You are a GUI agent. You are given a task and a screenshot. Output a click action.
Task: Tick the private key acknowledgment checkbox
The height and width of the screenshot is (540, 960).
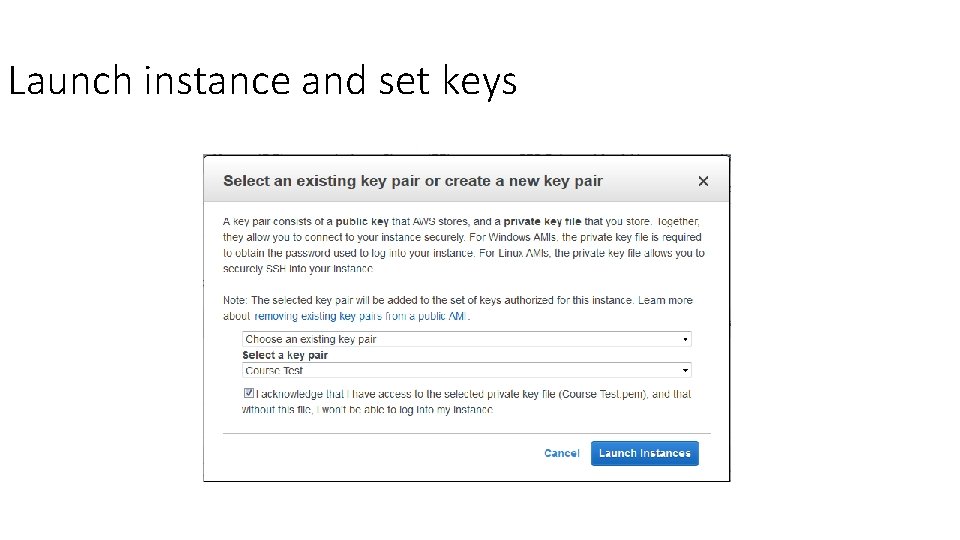(x=248, y=394)
